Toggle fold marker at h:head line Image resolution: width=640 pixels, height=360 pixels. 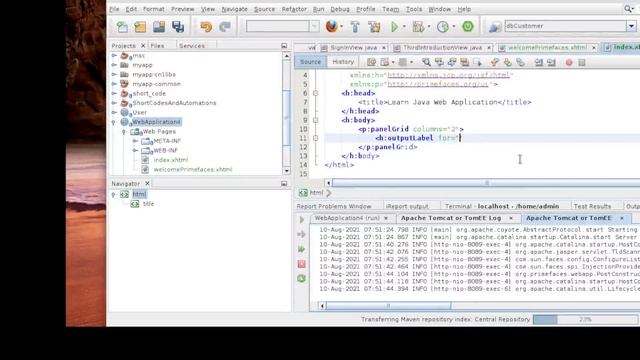(316, 93)
